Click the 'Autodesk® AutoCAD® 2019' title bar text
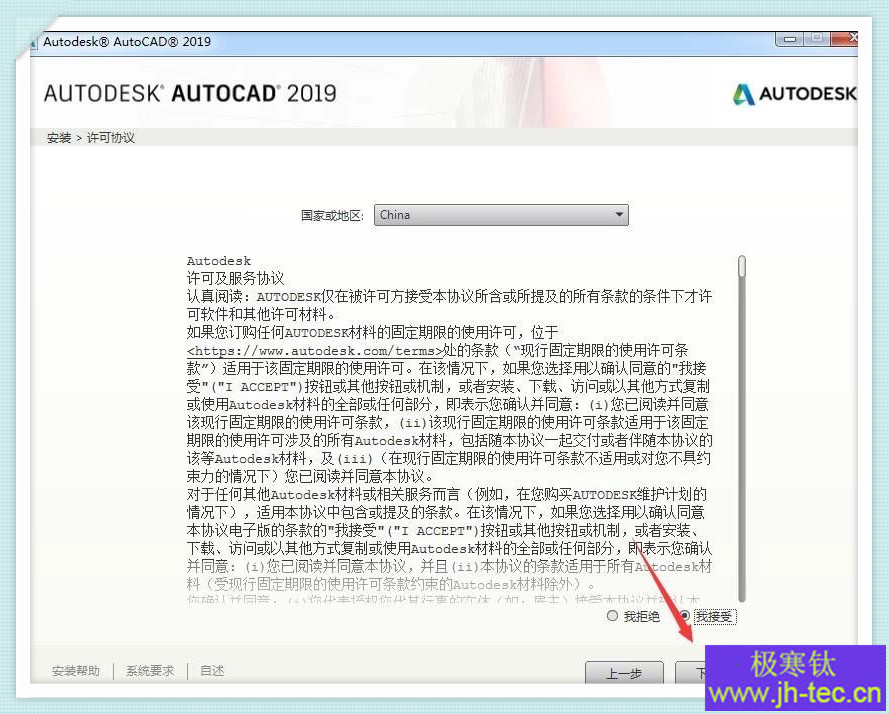The width and height of the screenshot is (889, 714). pyautogui.click(x=127, y=41)
